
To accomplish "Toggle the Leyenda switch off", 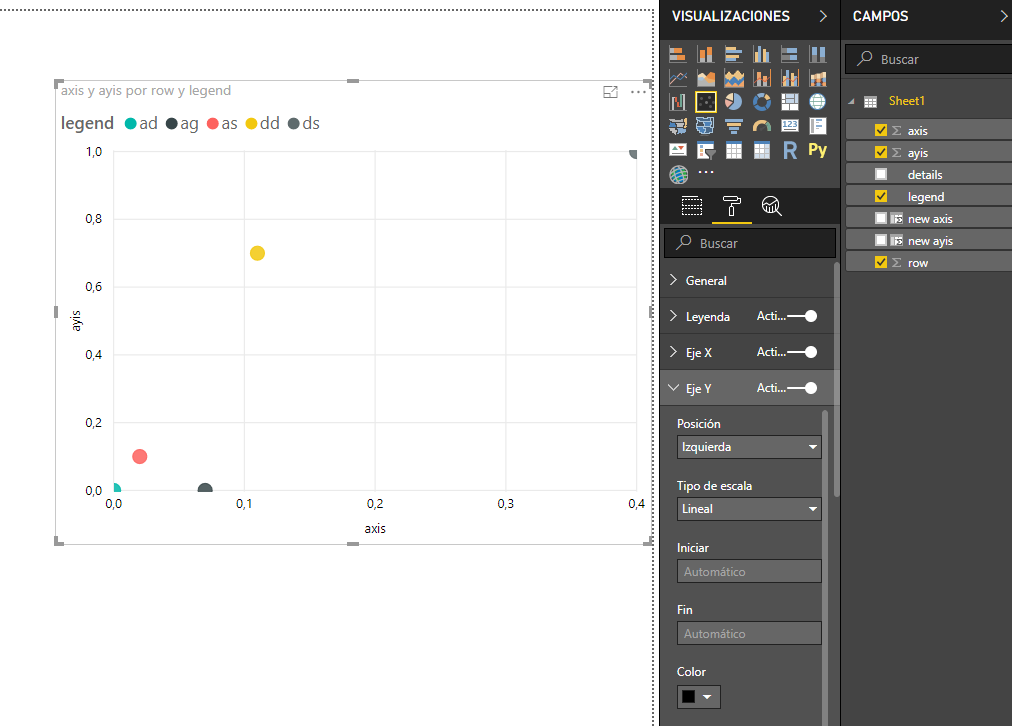I will click(x=802, y=316).
